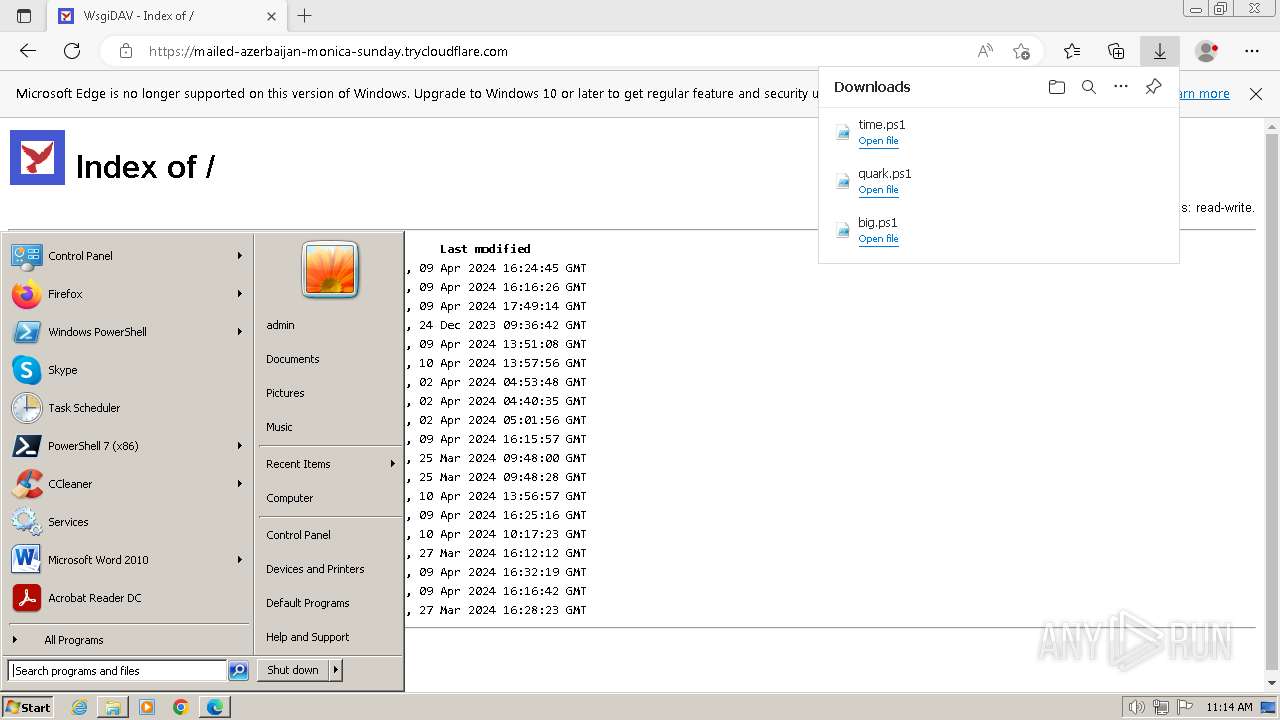The width and height of the screenshot is (1280, 720).
Task: Open Shut down options arrow
Action: click(336, 670)
